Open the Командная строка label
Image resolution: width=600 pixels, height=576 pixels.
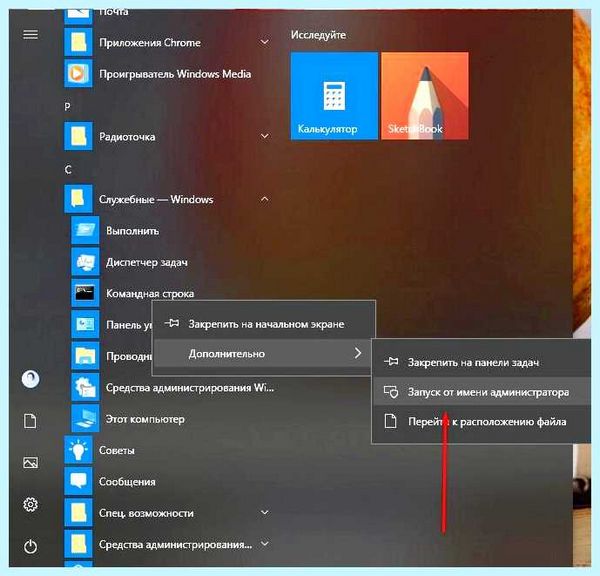point(150,294)
